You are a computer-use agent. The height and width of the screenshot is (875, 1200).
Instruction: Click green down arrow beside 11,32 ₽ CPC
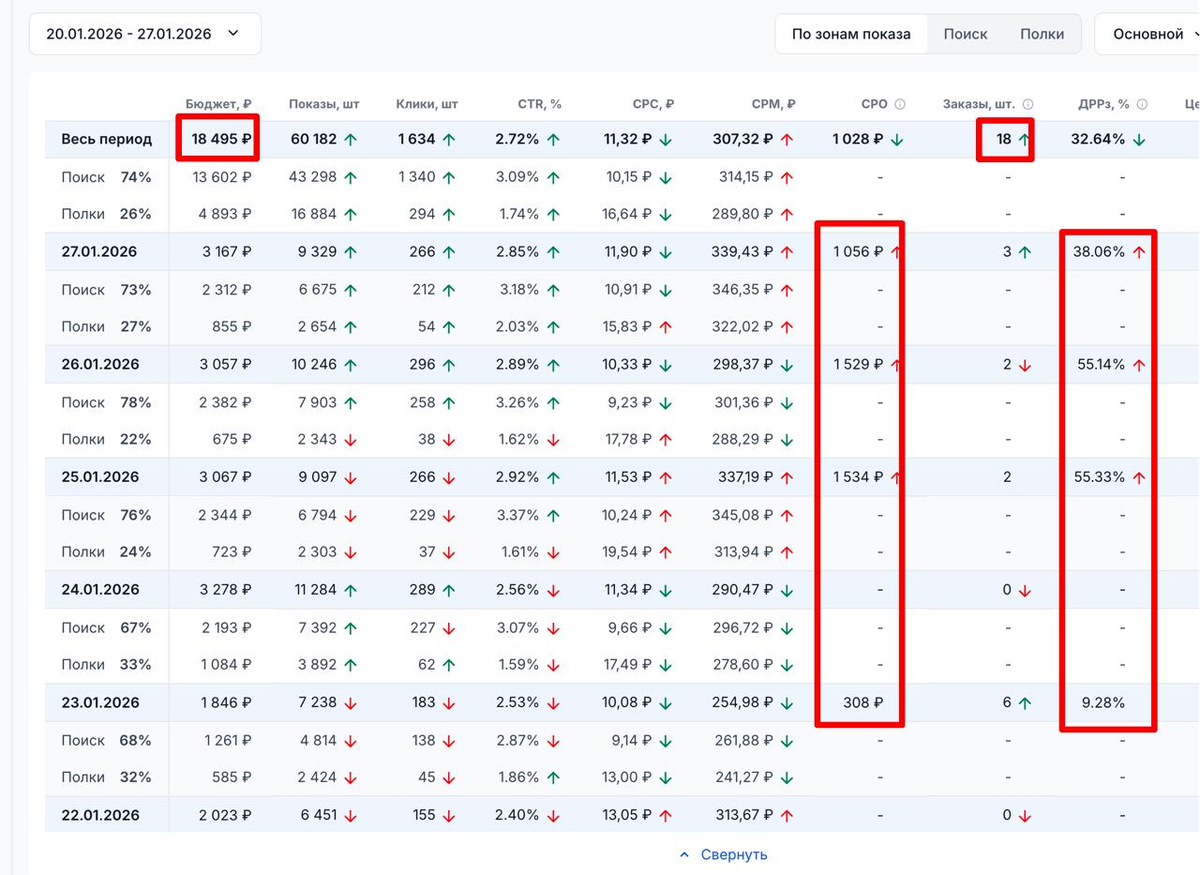click(665, 140)
